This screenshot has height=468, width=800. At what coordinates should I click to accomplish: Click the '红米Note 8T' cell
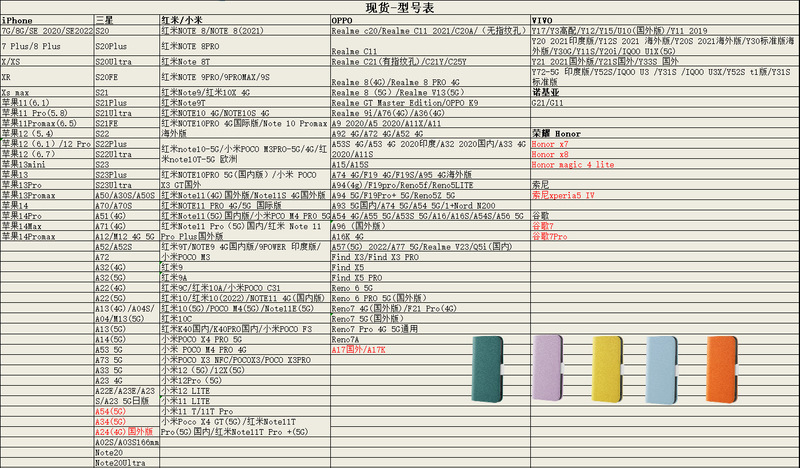(x=244, y=62)
